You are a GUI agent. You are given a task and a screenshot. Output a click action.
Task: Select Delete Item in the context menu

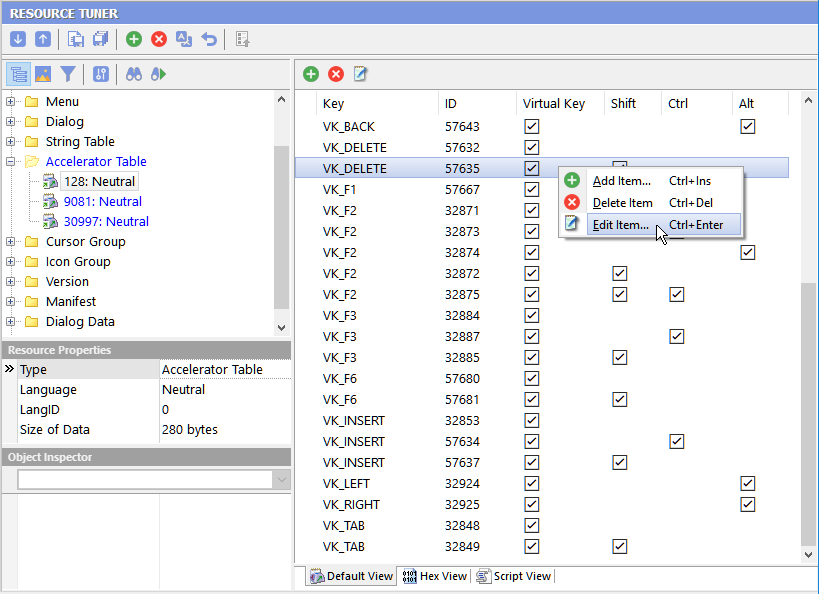(x=621, y=202)
